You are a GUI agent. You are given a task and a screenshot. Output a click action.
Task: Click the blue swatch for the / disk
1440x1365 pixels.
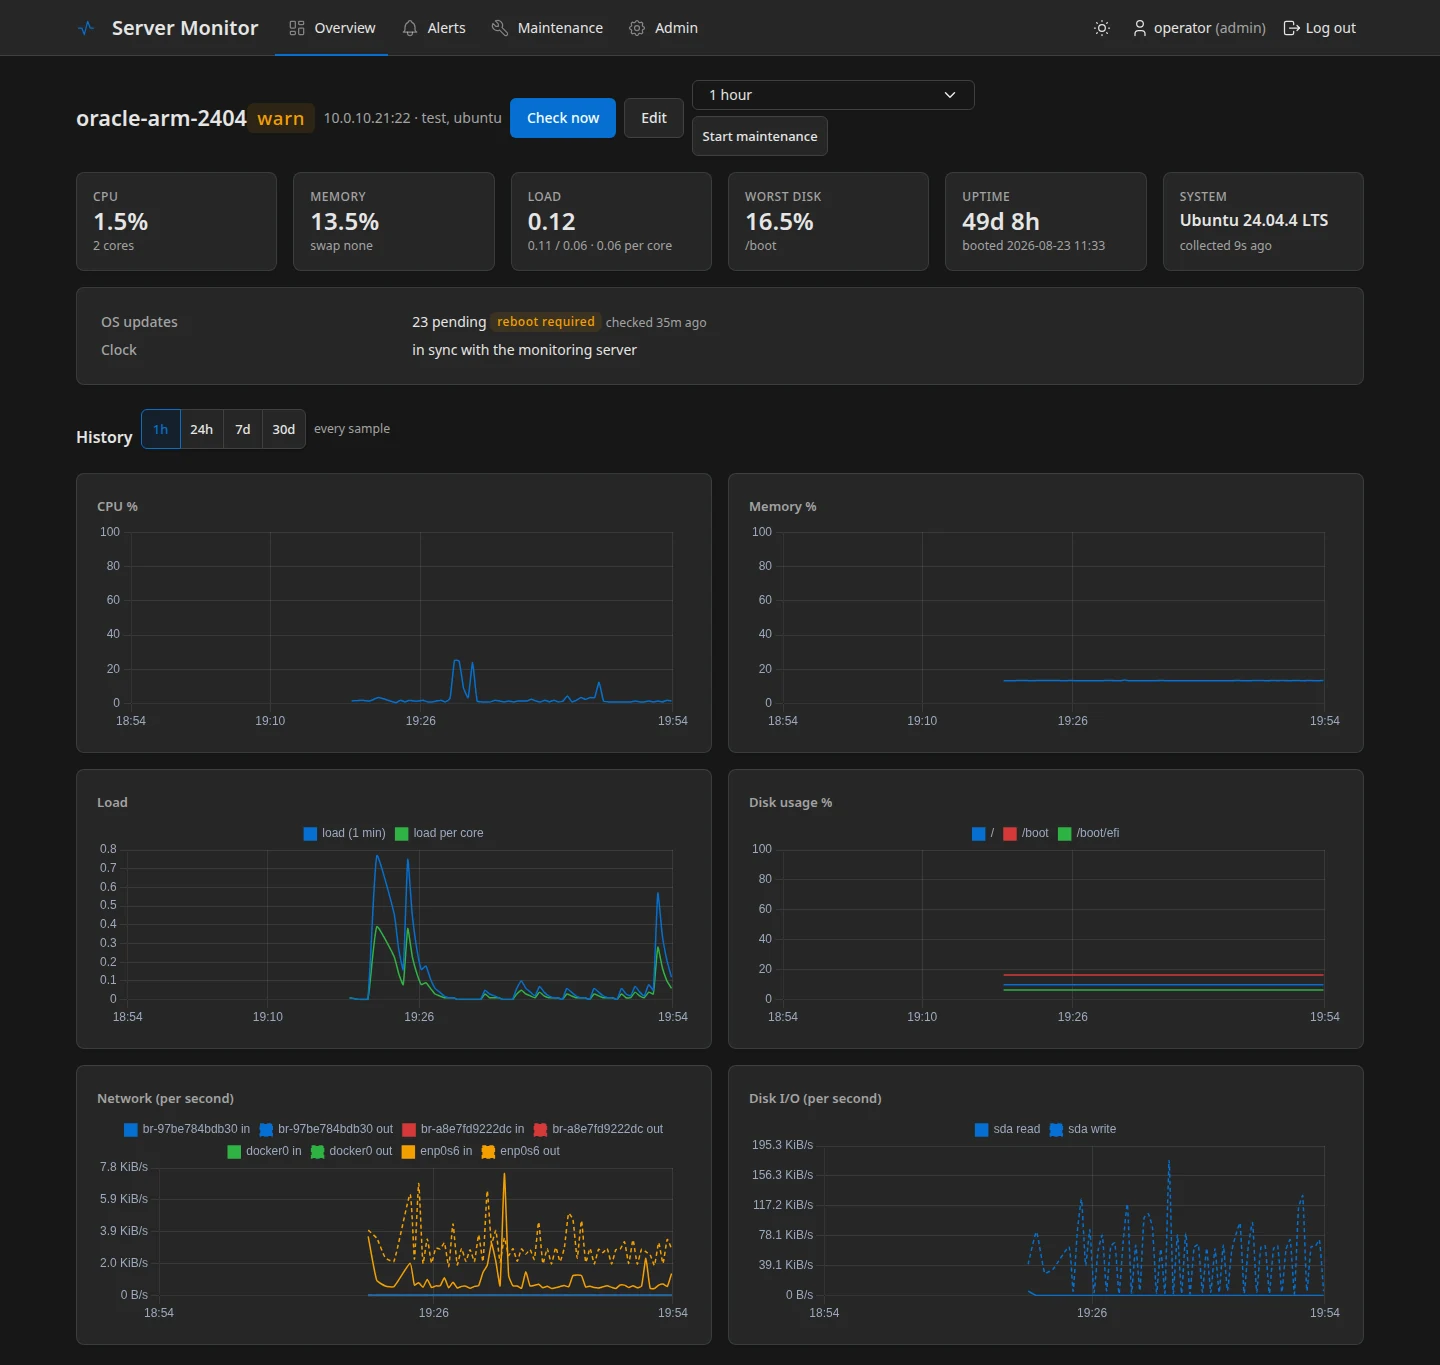(x=978, y=833)
